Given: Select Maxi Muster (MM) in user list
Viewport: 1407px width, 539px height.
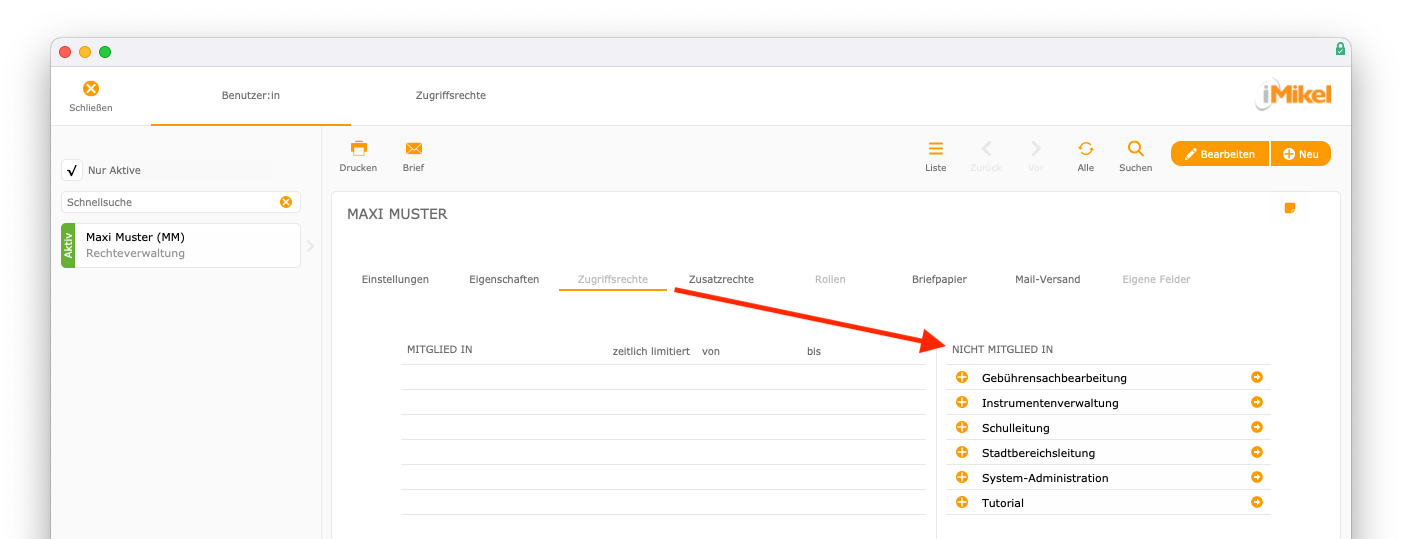Looking at the screenshot, I should (181, 245).
